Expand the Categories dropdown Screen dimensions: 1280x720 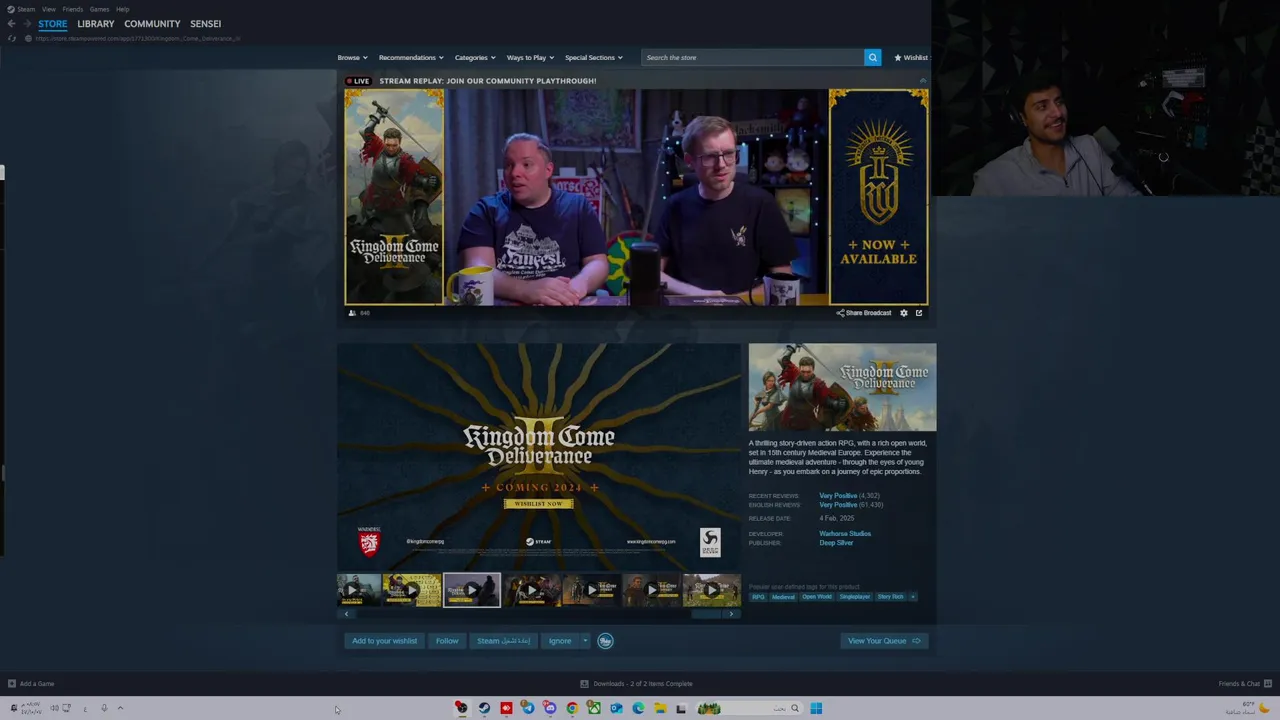click(x=474, y=57)
